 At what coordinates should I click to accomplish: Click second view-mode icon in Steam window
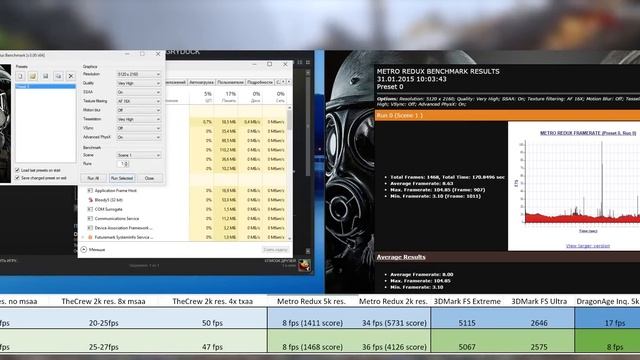[x=308, y=62]
